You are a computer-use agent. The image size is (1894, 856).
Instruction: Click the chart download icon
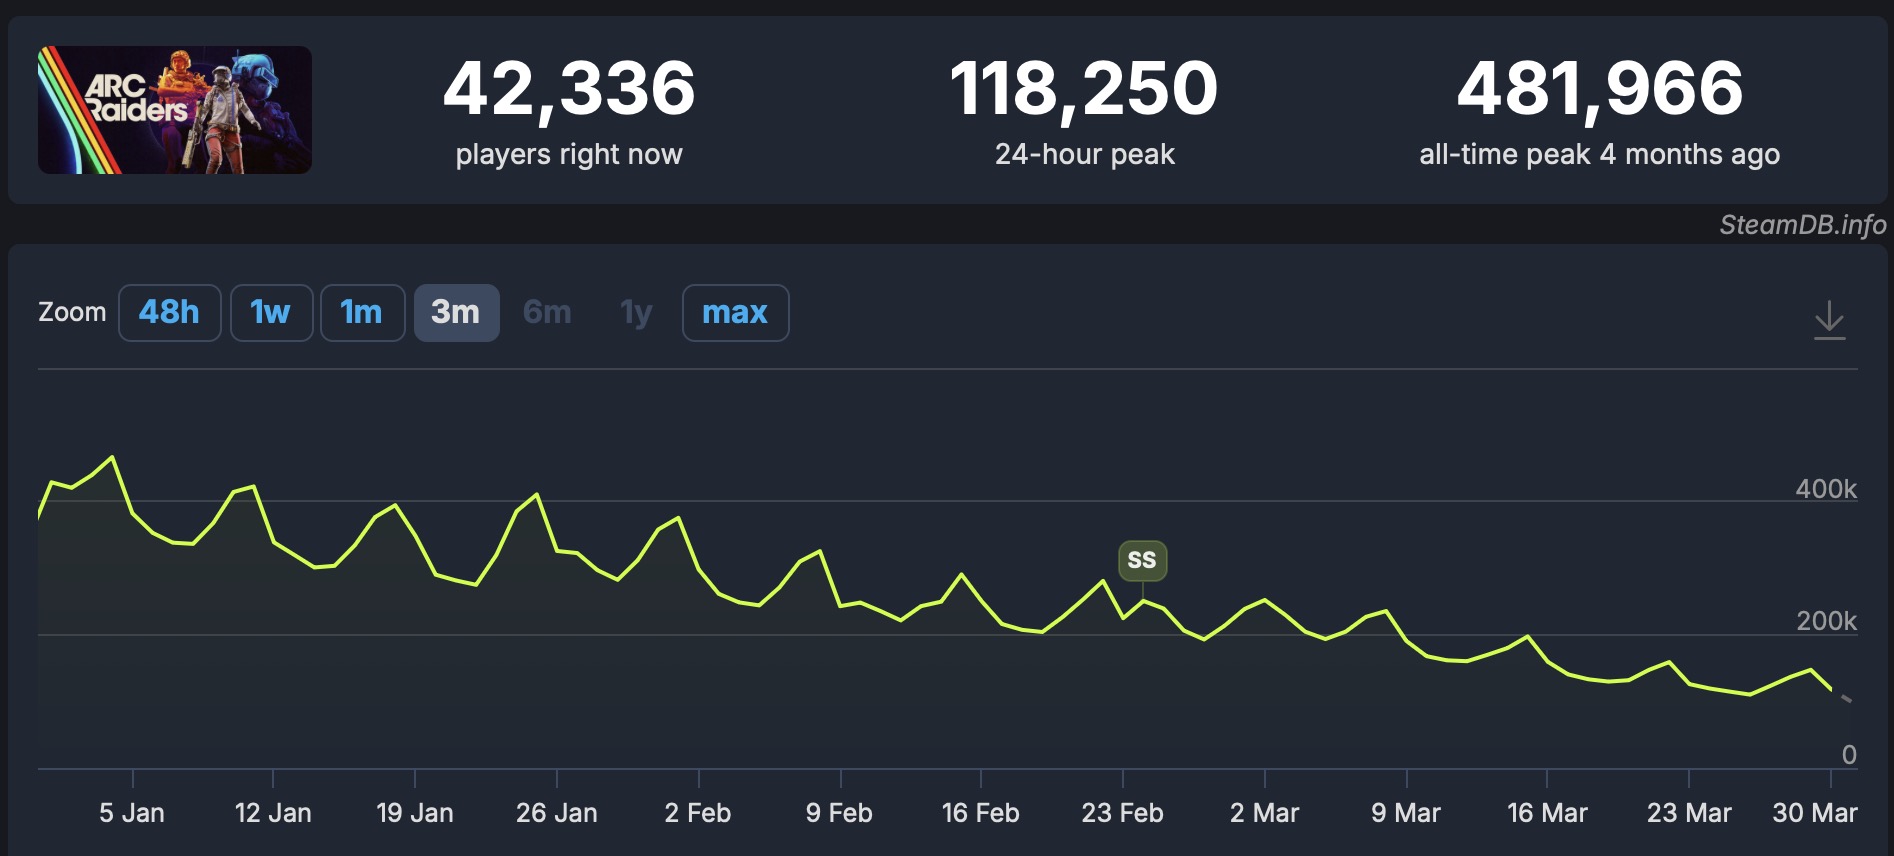click(1829, 320)
